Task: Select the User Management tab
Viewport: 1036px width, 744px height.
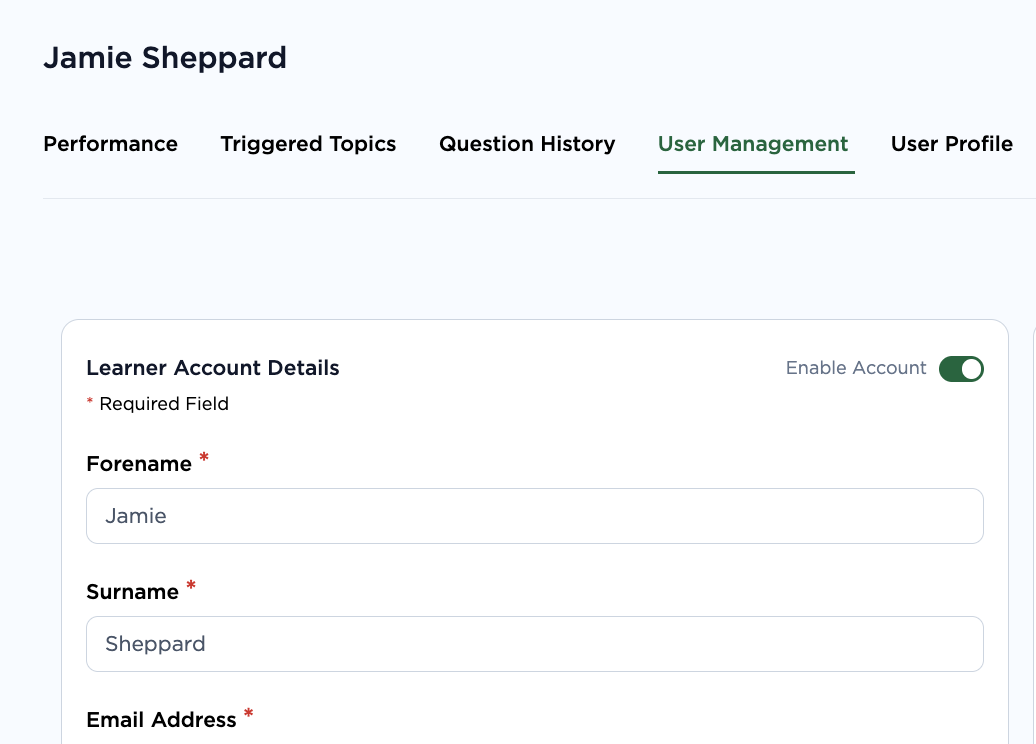Action: (x=753, y=144)
